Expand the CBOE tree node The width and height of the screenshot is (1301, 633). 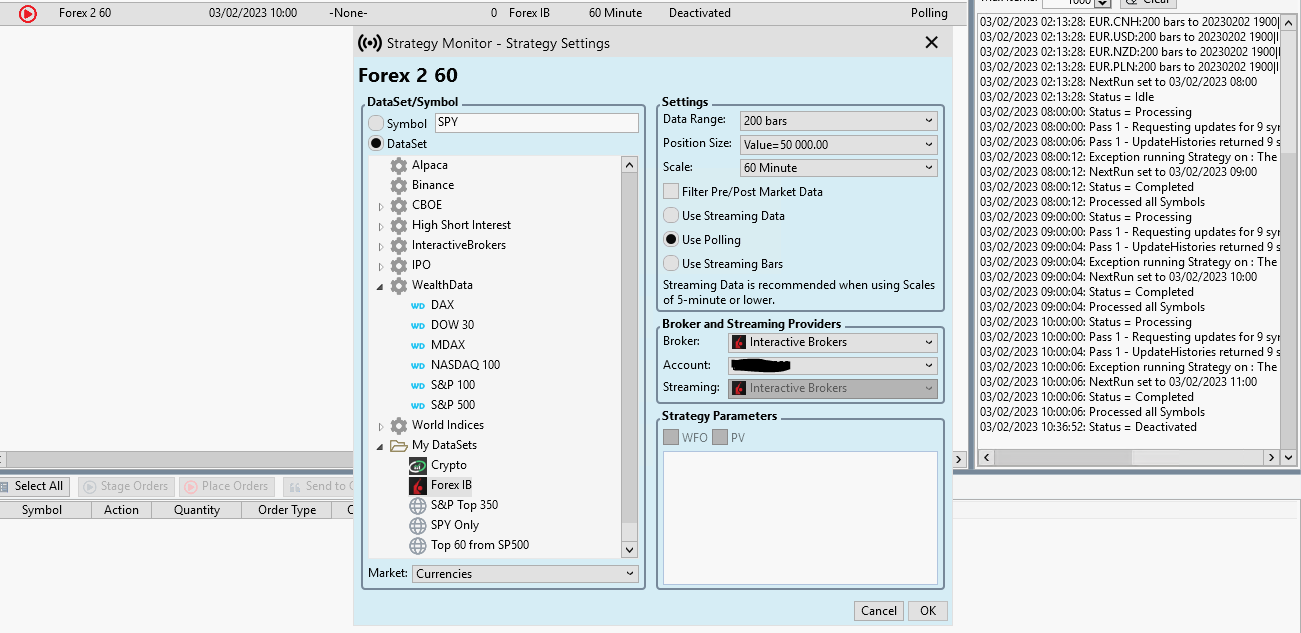pos(381,206)
